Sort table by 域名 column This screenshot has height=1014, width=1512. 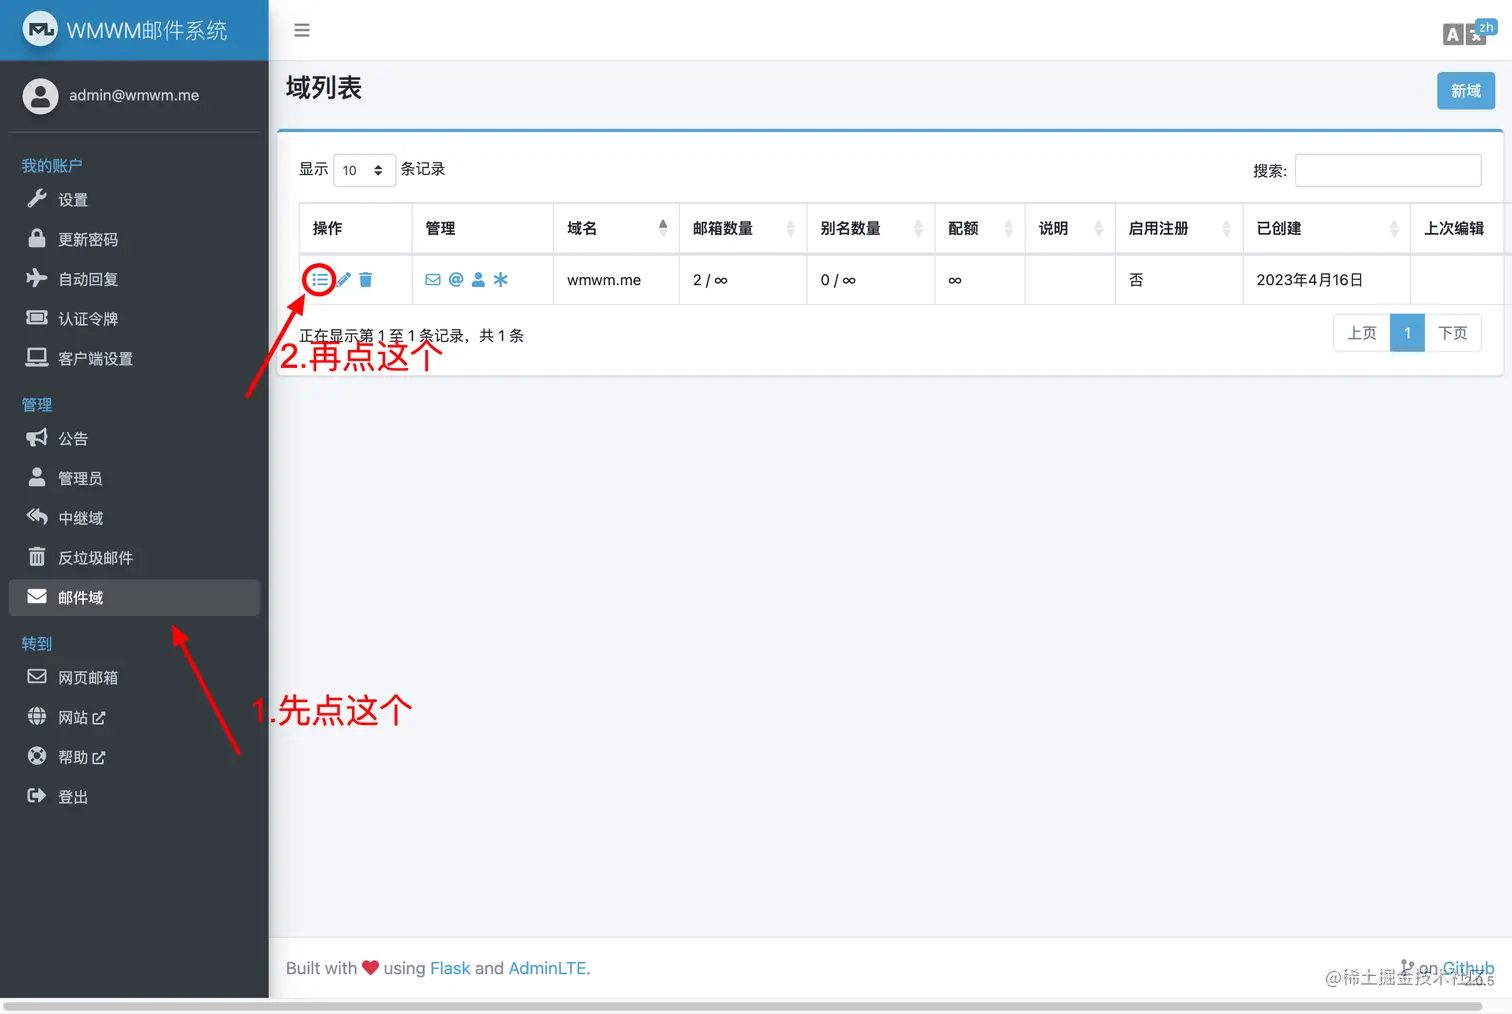click(616, 228)
